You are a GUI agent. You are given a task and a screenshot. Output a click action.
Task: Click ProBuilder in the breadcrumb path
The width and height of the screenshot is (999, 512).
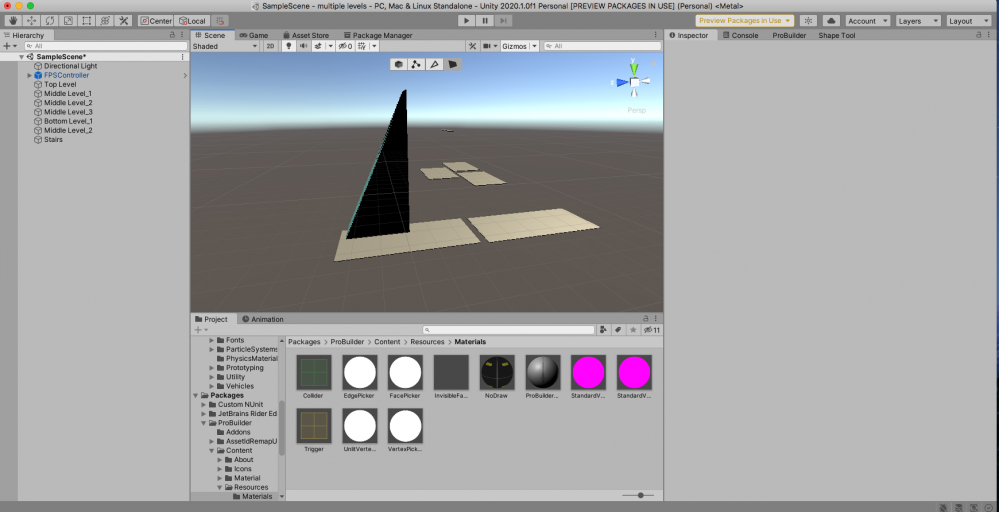(349, 342)
